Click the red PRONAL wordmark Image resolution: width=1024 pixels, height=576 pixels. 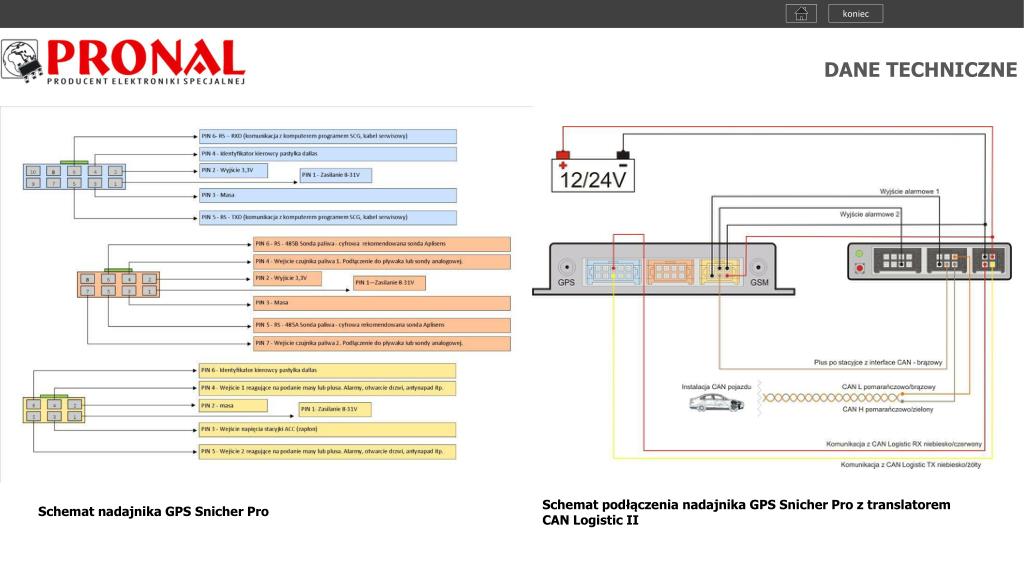click(146, 57)
